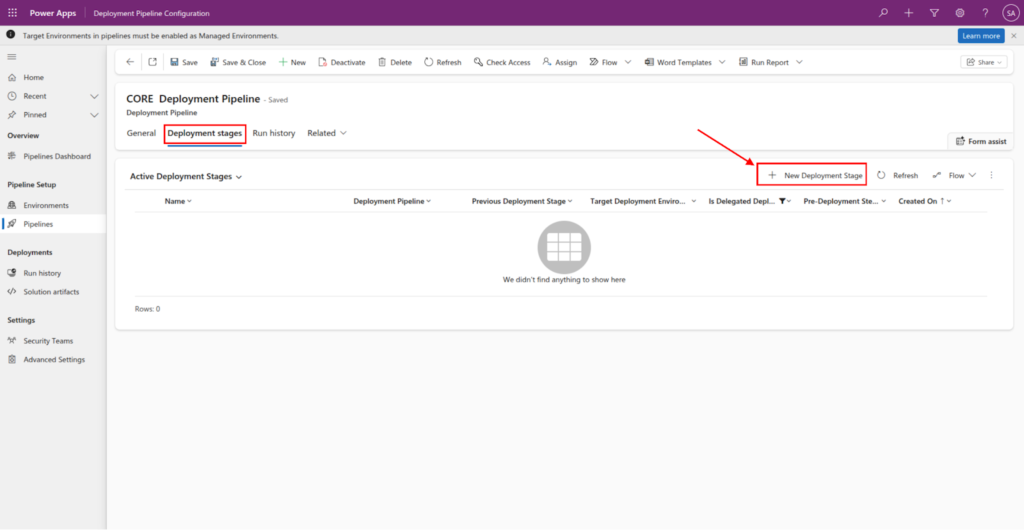Open the settings gear icon
Image resolution: width=1024 pixels, height=530 pixels.
pyautogui.click(x=960, y=13)
